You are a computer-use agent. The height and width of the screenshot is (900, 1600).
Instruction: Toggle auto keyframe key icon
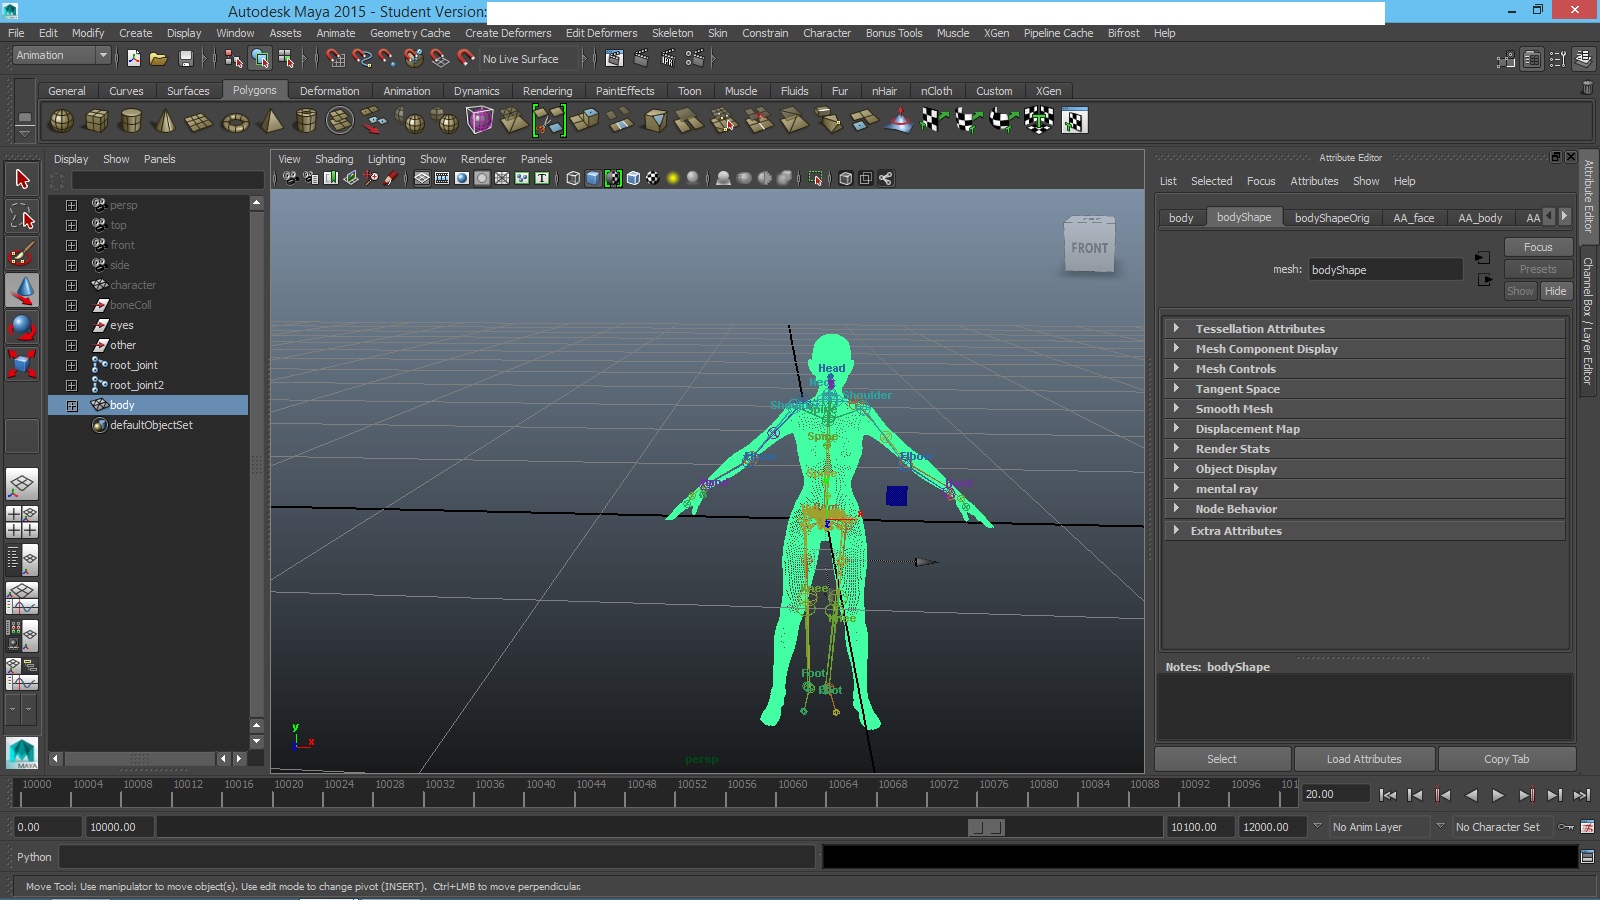click(x=1566, y=827)
